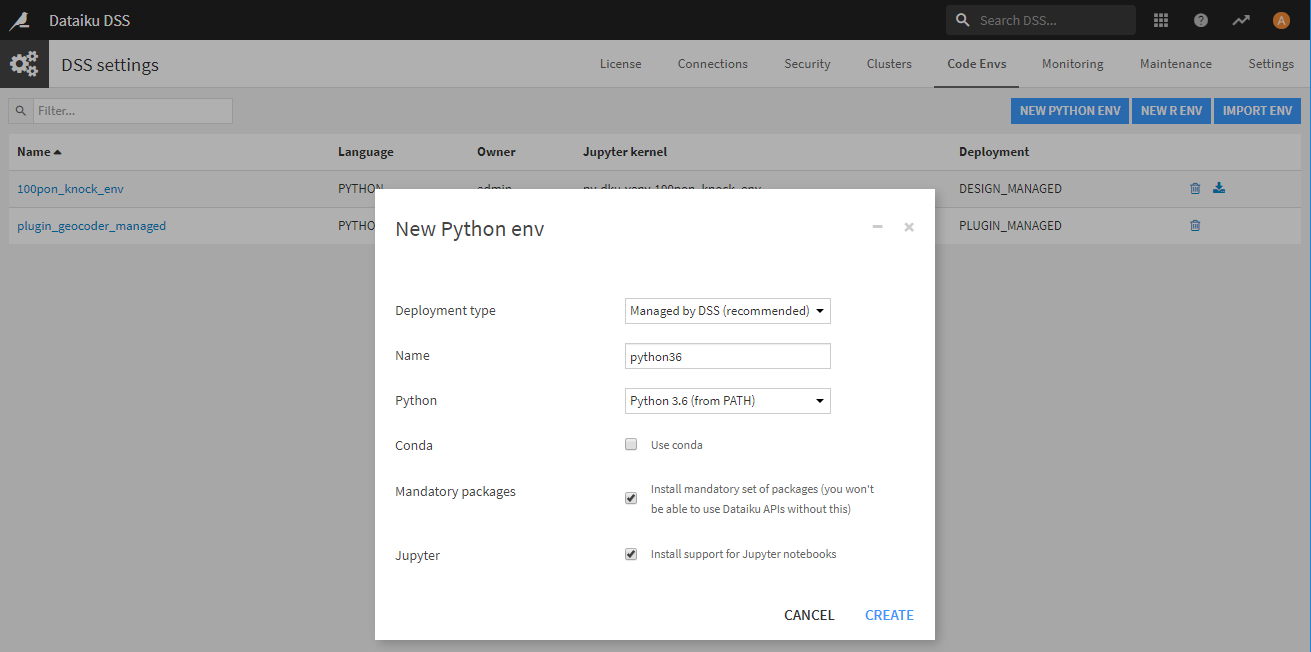Screen dimensions: 1311x652
Task: Open the help question mark icon
Action: (x=1201, y=20)
